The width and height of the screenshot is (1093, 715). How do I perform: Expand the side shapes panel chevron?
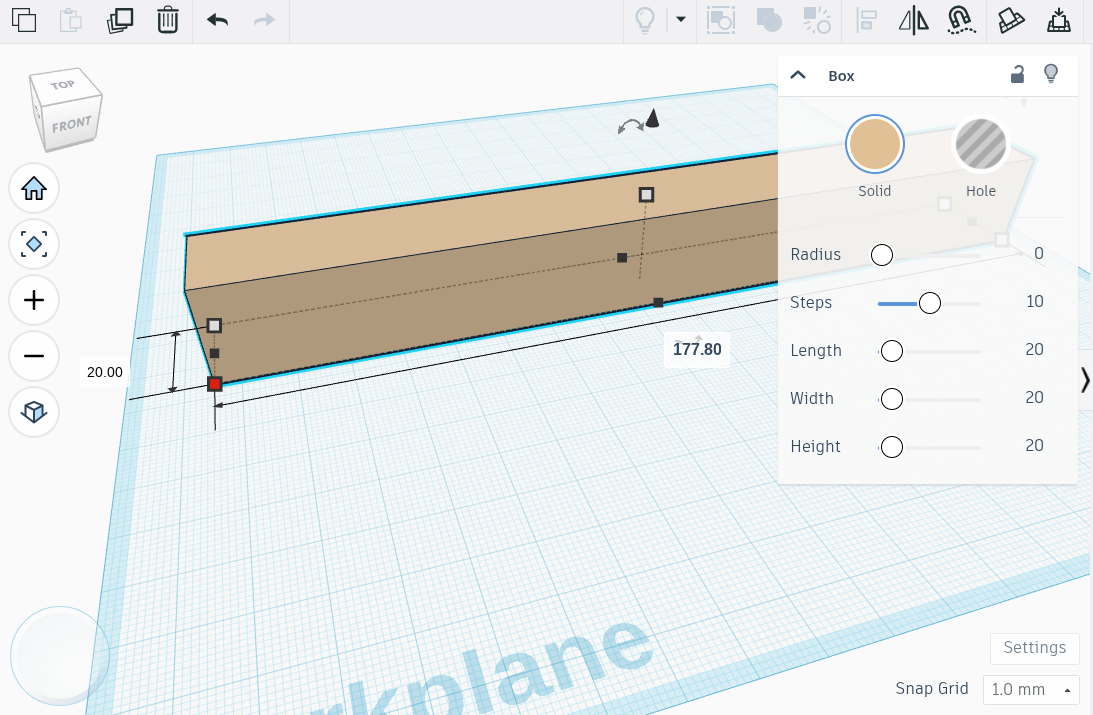click(1085, 380)
